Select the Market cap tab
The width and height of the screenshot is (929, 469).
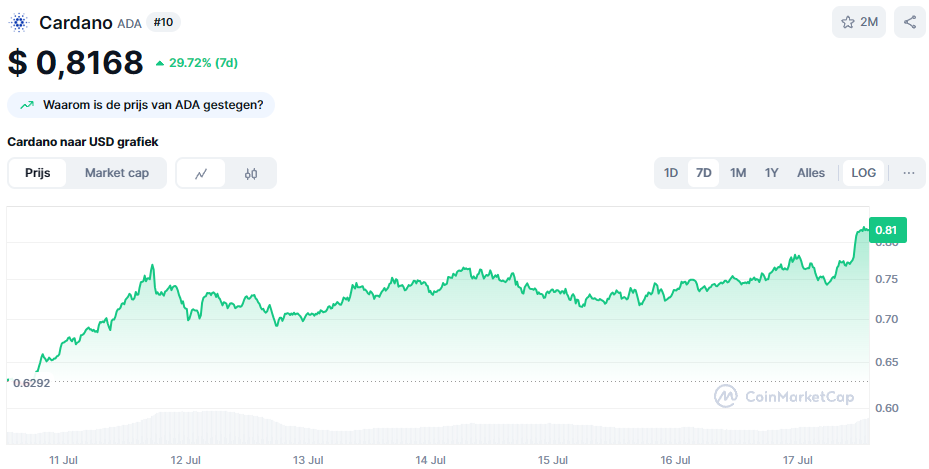117,173
